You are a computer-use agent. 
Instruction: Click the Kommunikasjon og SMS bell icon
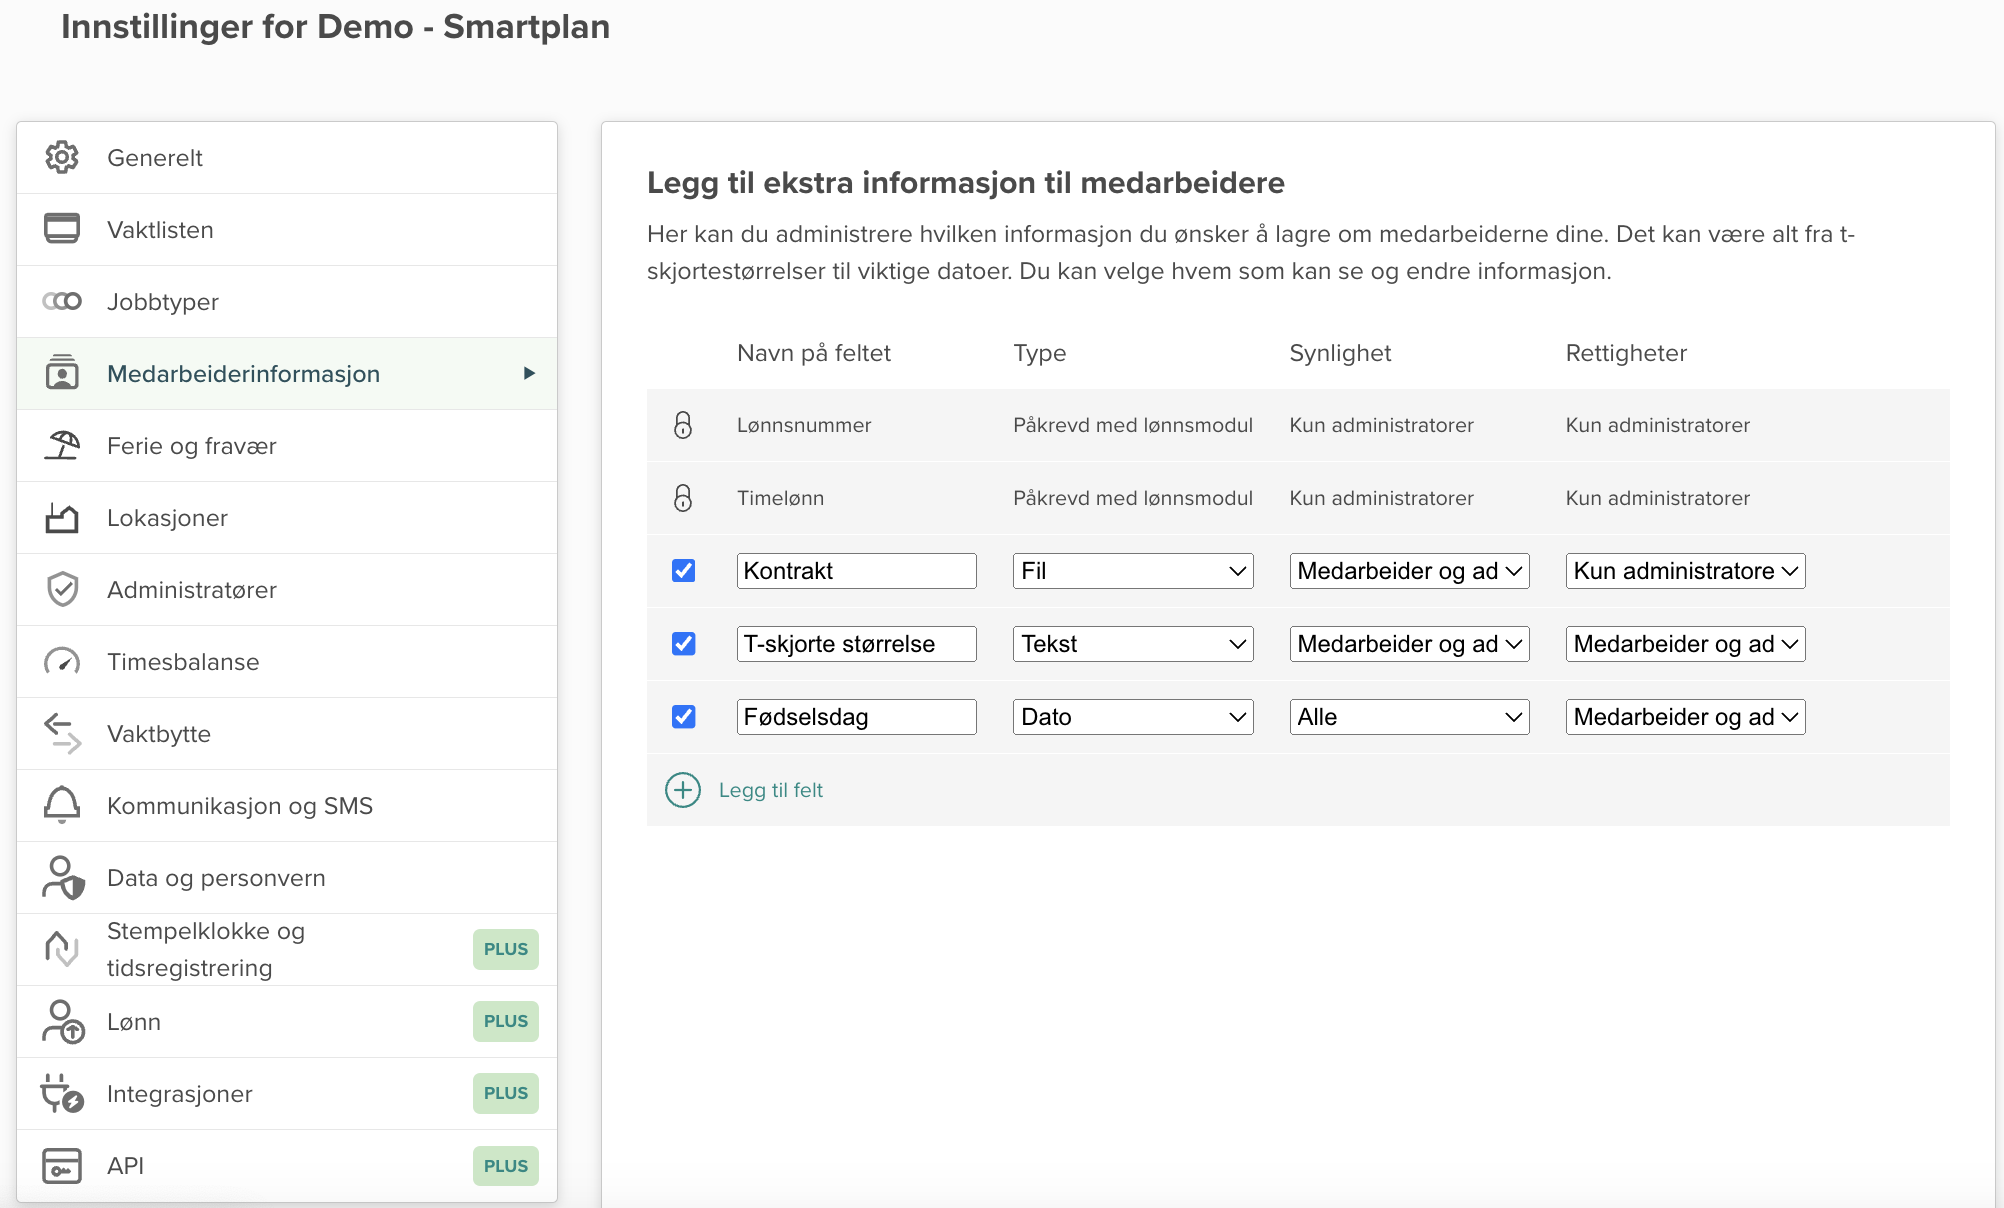[62, 805]
